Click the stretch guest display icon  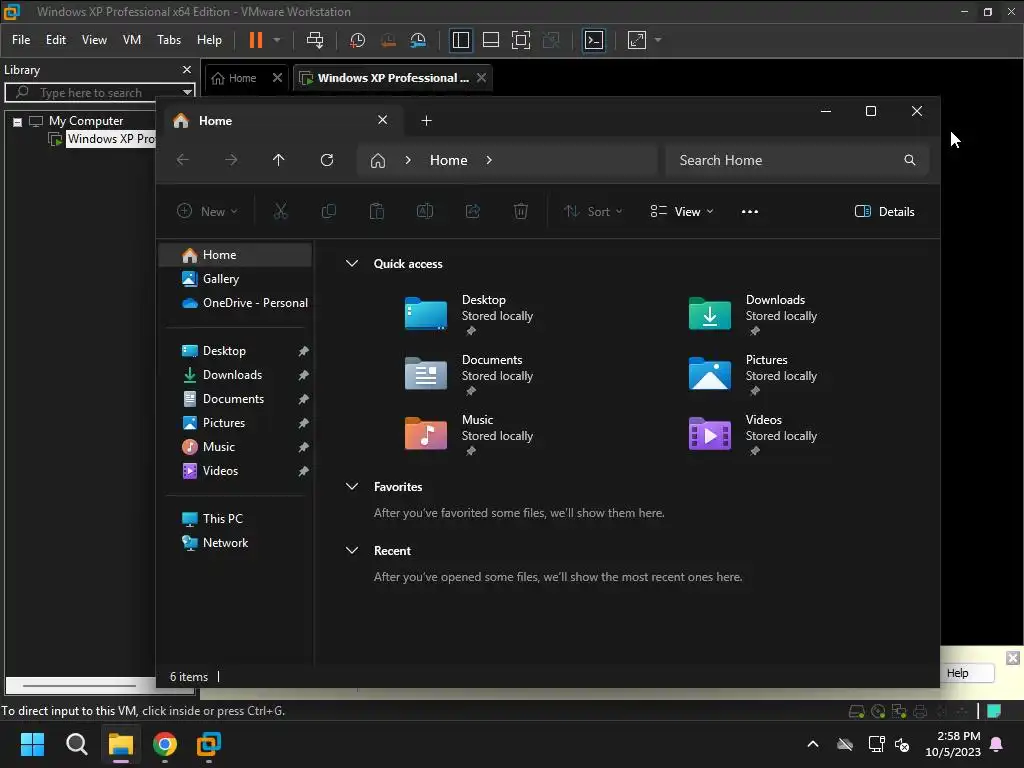coord(637,40)
